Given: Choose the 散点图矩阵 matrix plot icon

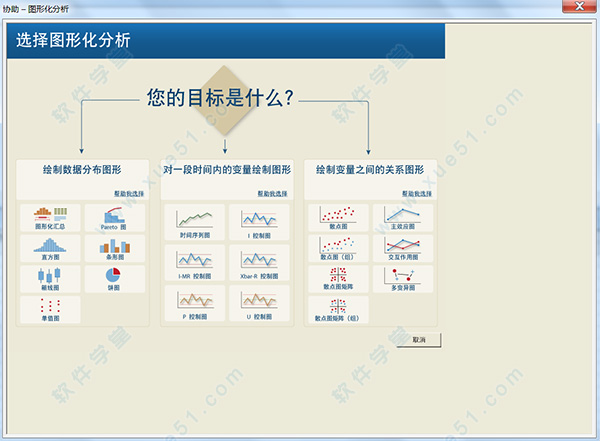Looking at the screenshot, I should (x=338, y=279).
